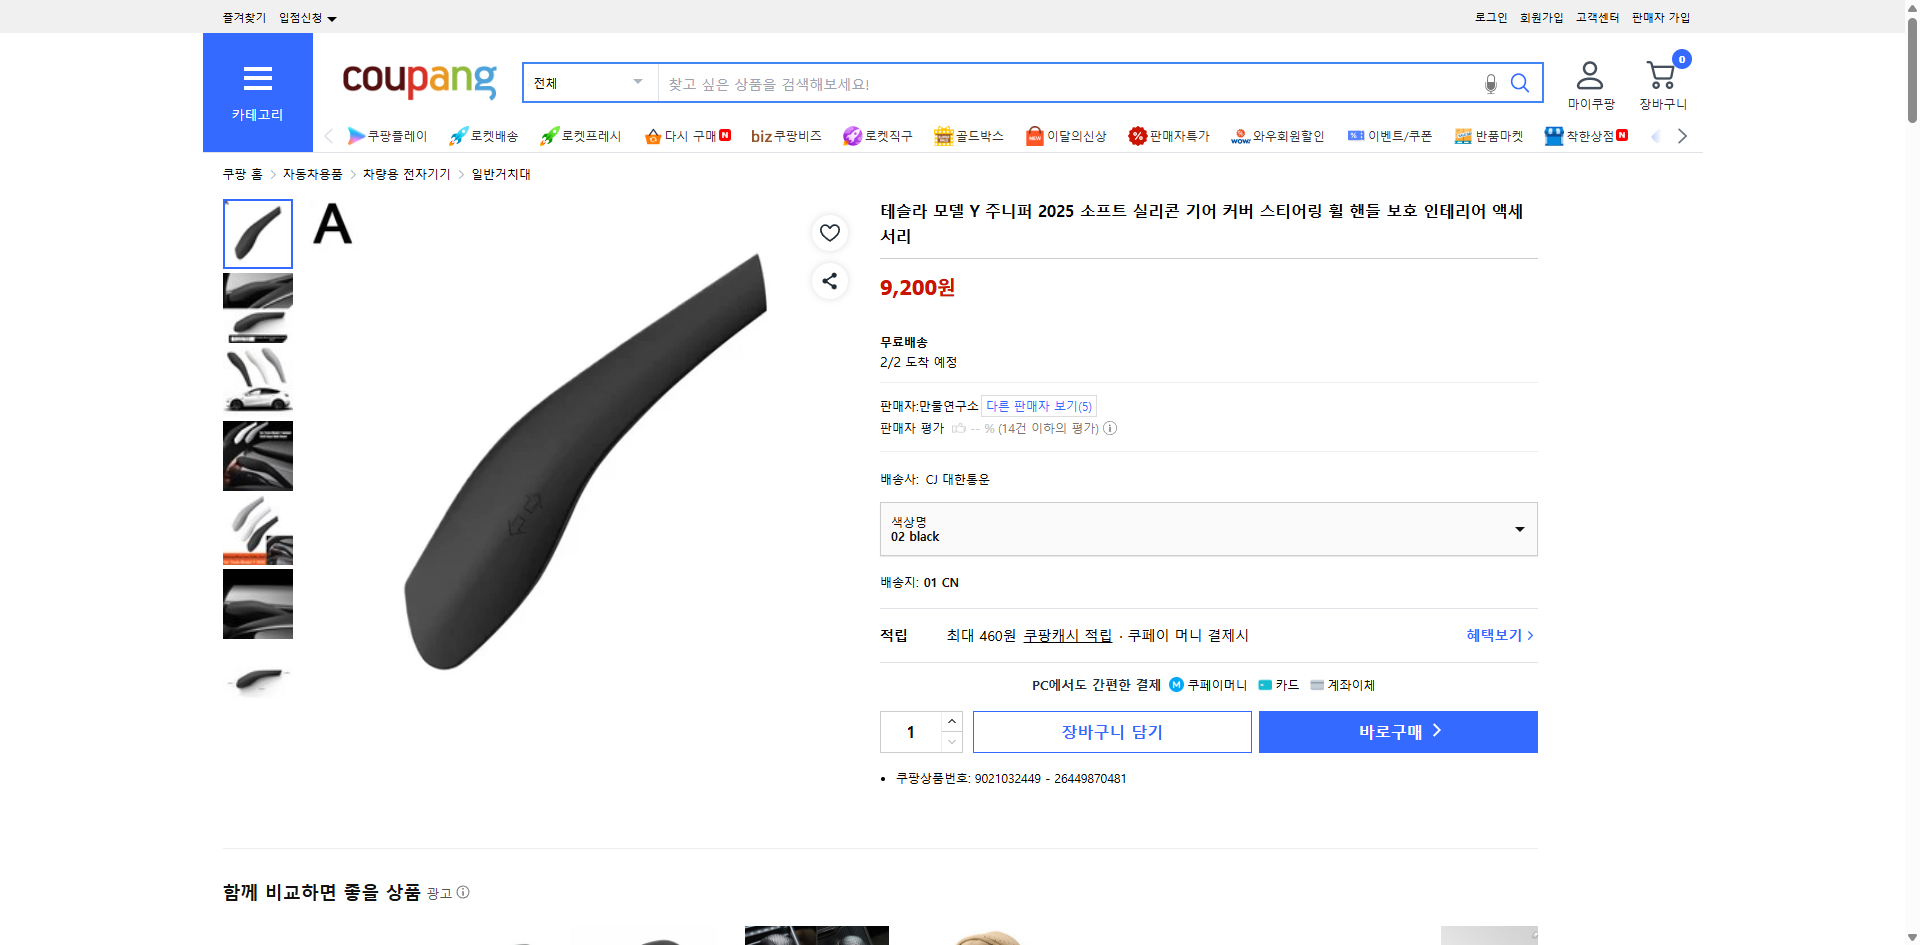Screen dimensions: 1920x945
Task: Click the info icon next to 판매자 평가
Action: click(1110, 428)
